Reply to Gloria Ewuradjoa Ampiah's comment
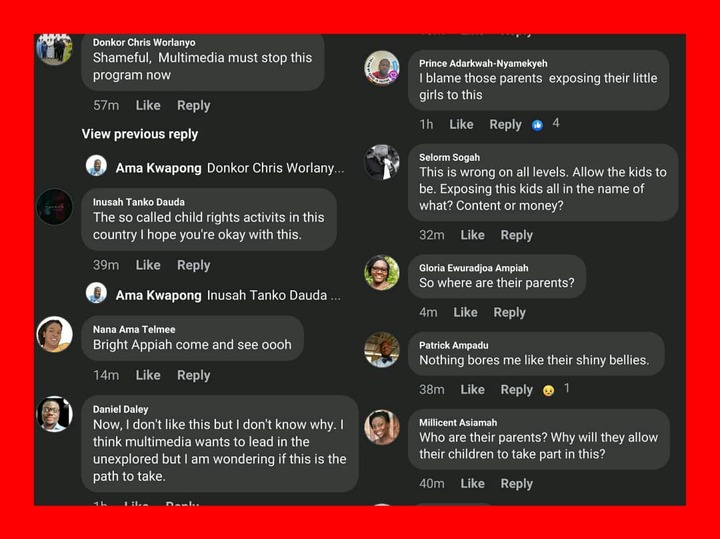 pos(510,312)
